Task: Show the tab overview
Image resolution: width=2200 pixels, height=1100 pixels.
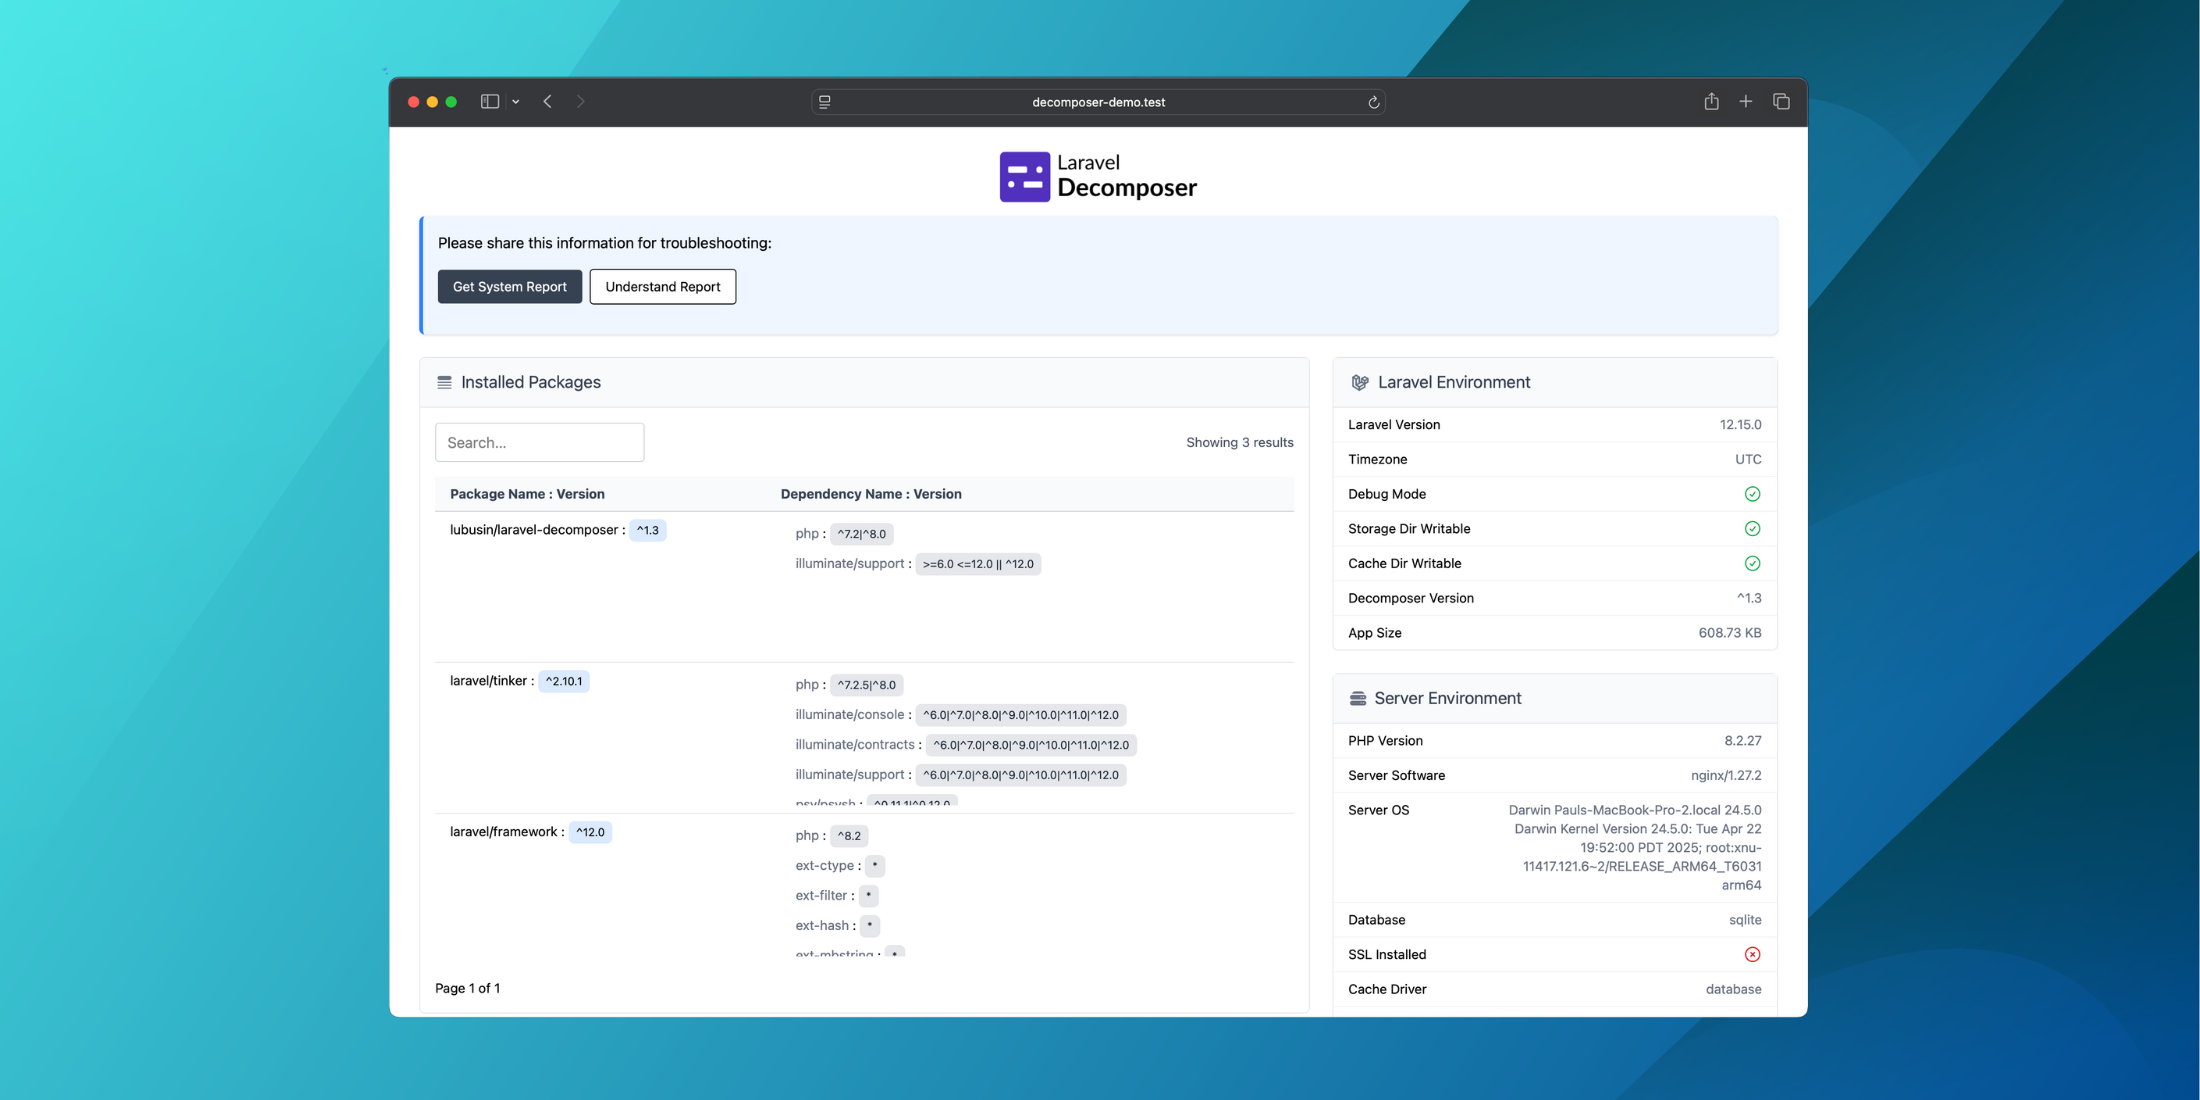Action: pos(1781,101)
